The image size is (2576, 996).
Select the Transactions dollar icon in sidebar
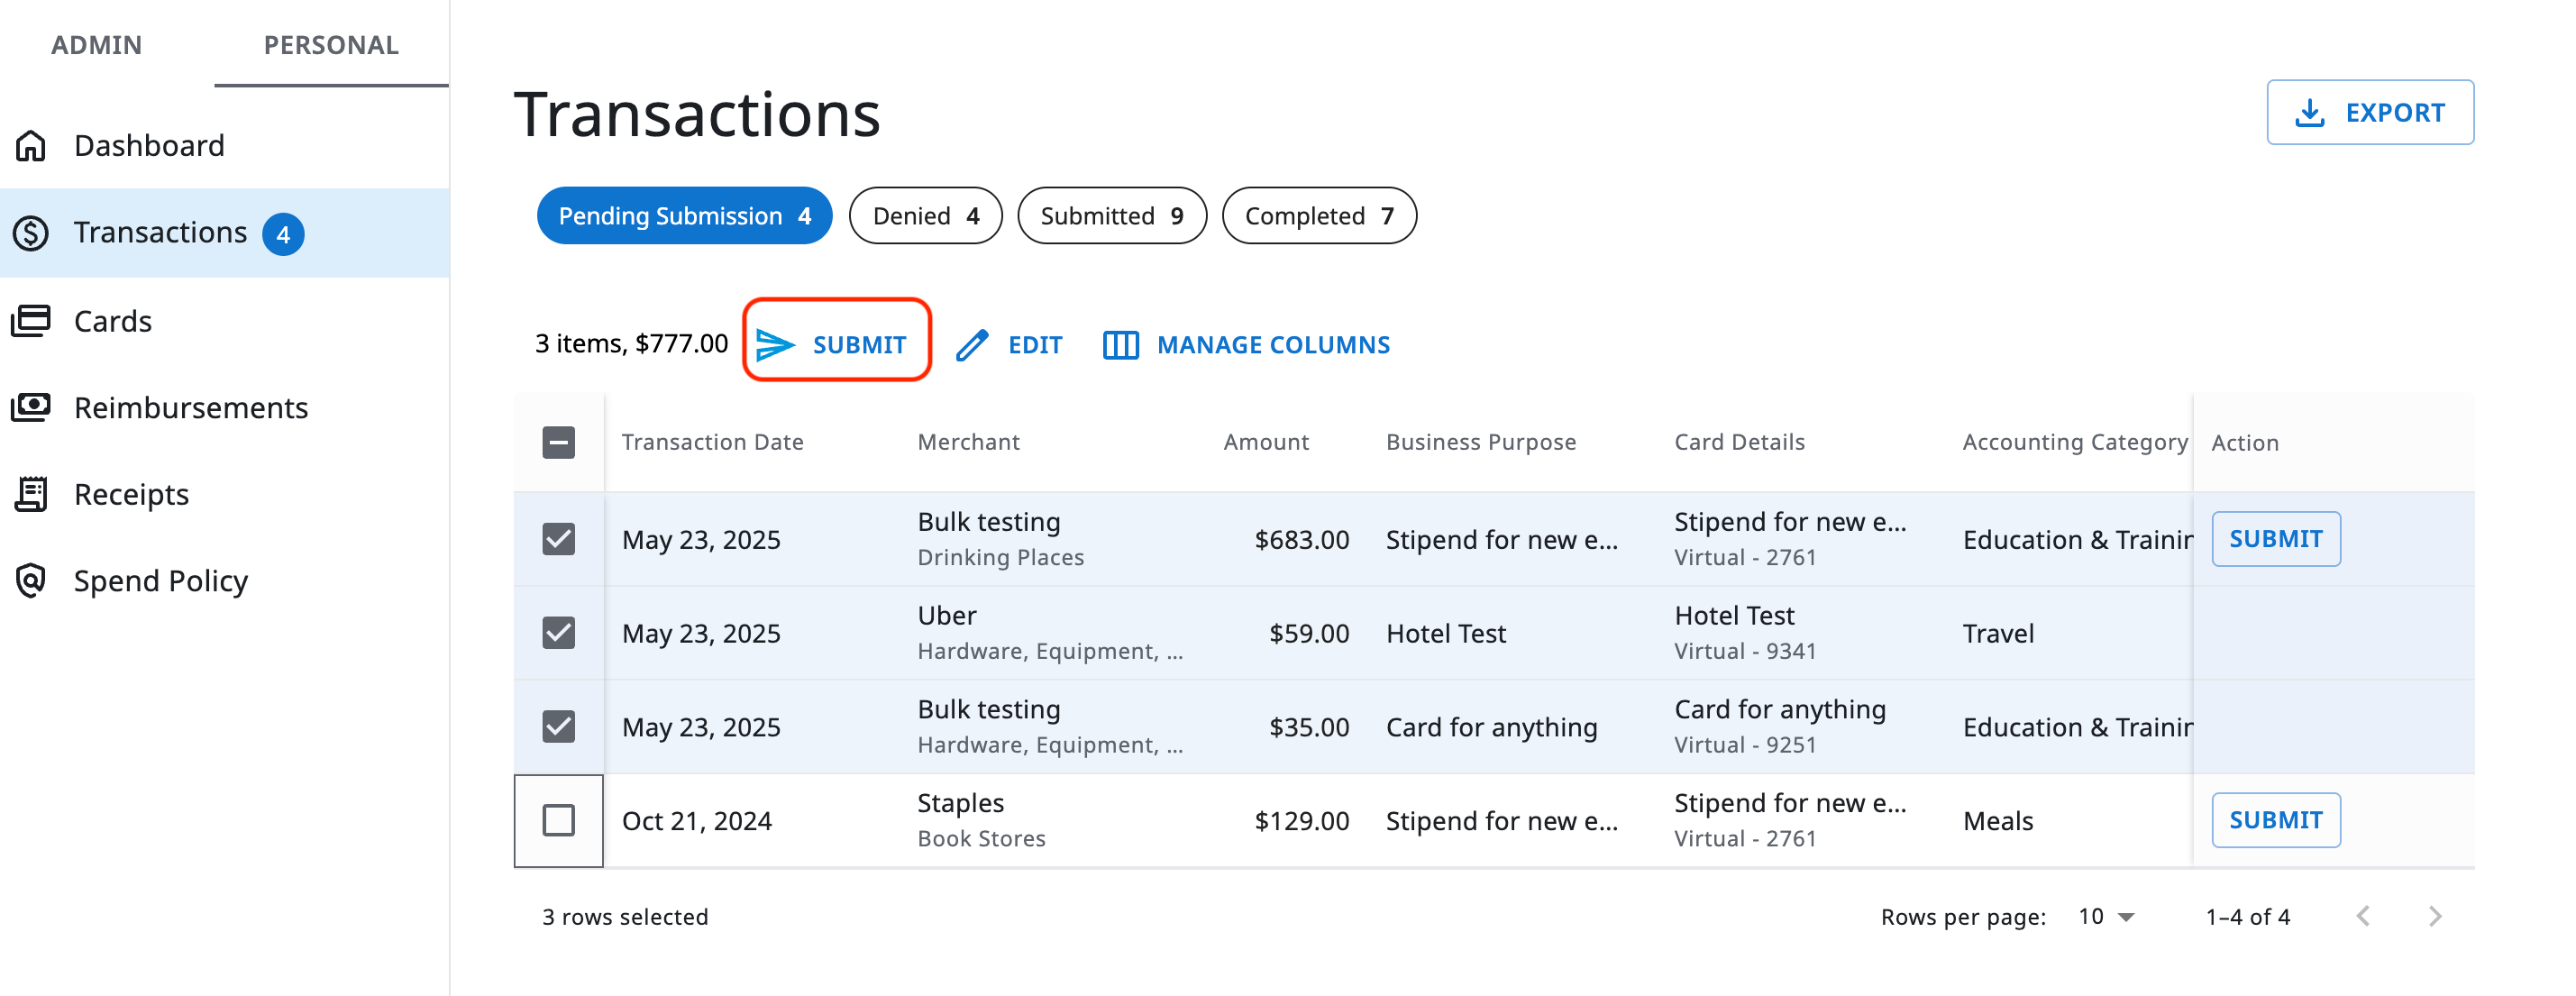tap(30, 232)
